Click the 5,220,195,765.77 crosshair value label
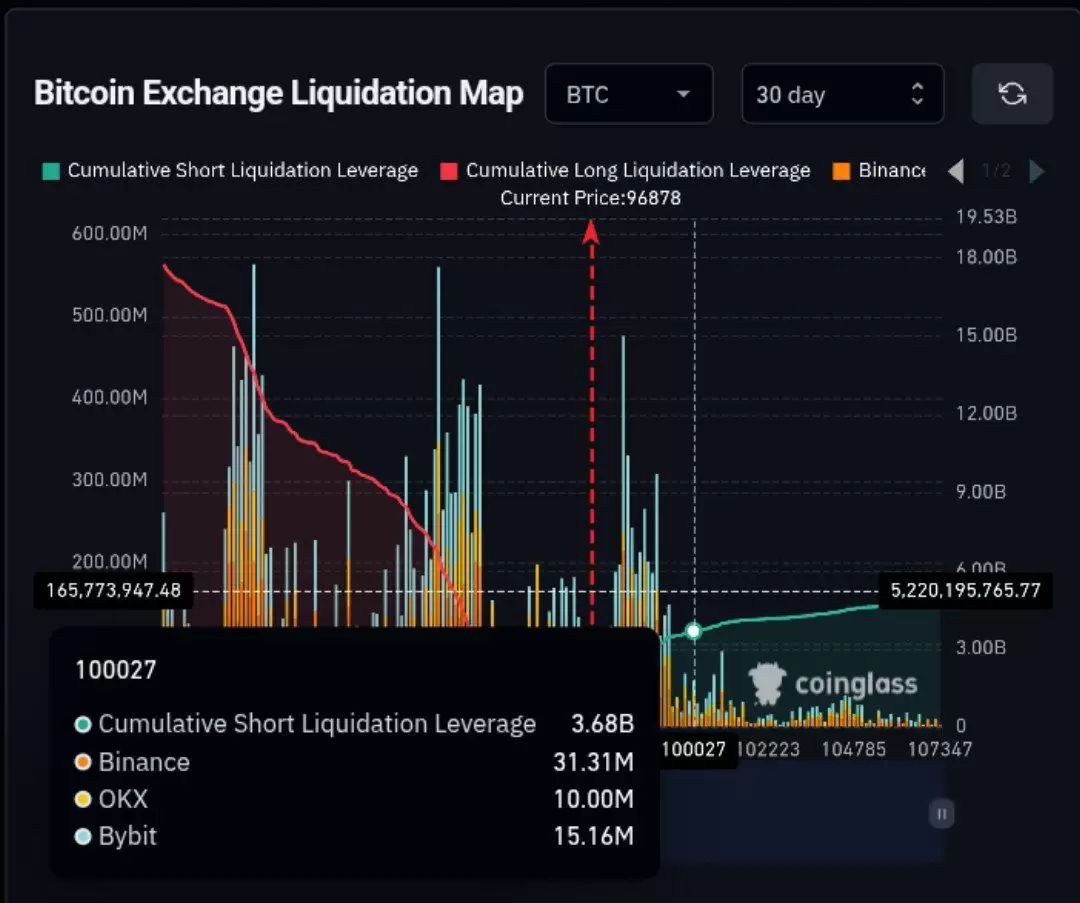 point(966,590)
